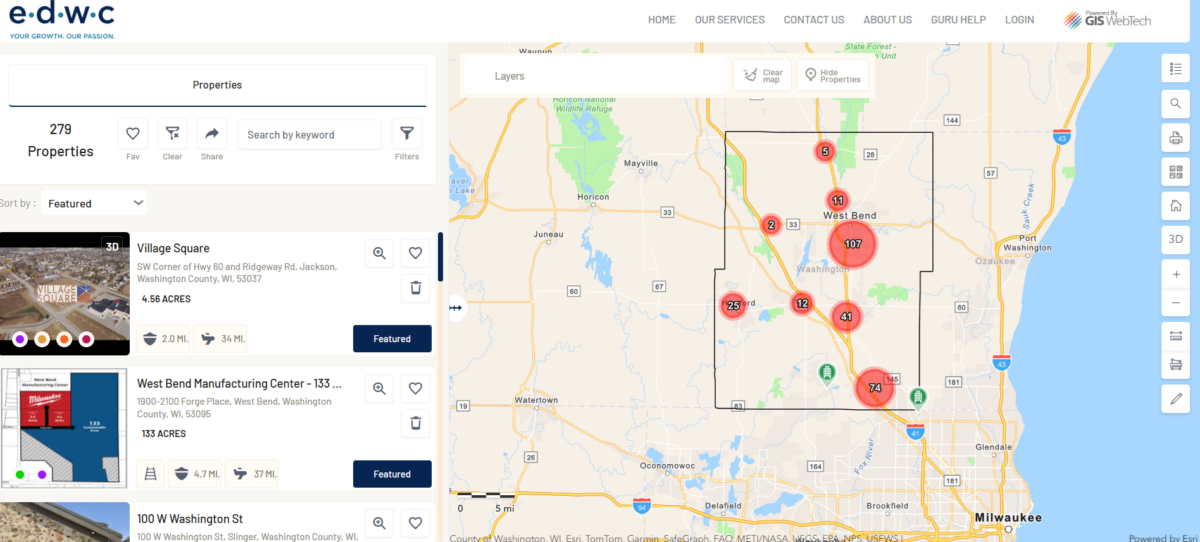Open West Bend Manufacturing Center title
Screen dimensions: 1200x542
pyautogui.click(x=239, y=383)
